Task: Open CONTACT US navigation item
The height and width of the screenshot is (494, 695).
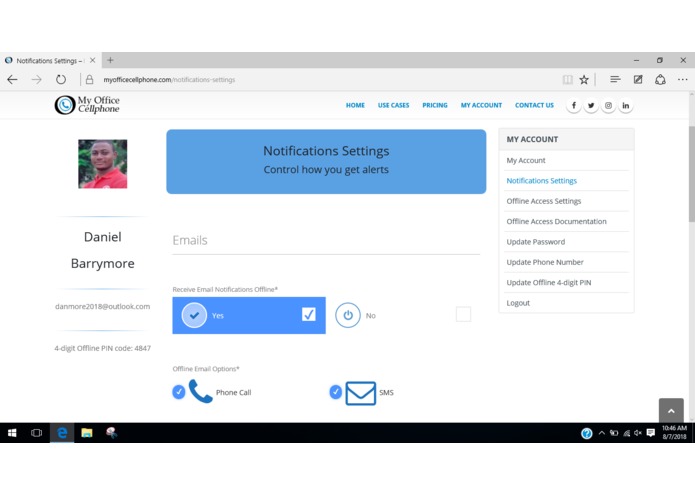Action: coord(534,105)
